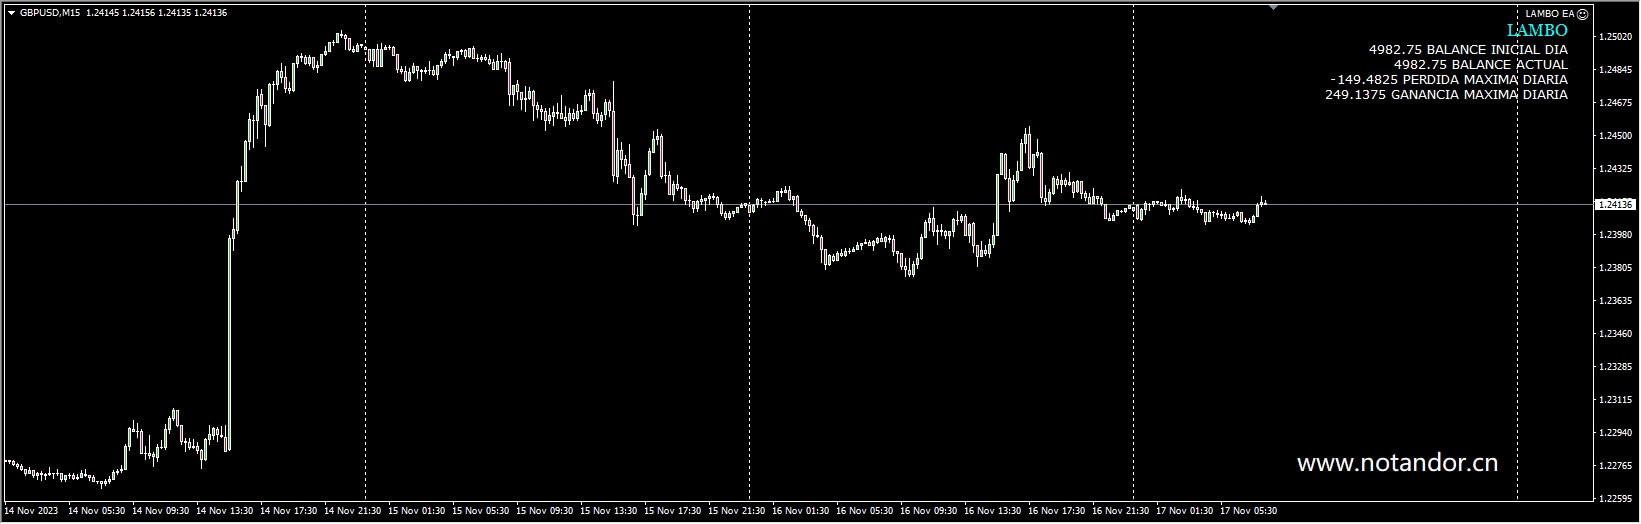The height and width of the screenshot is (524, 1641).
Task: Click time axis label '16 Nov 09:30'
Action: (x=929, y=510)
